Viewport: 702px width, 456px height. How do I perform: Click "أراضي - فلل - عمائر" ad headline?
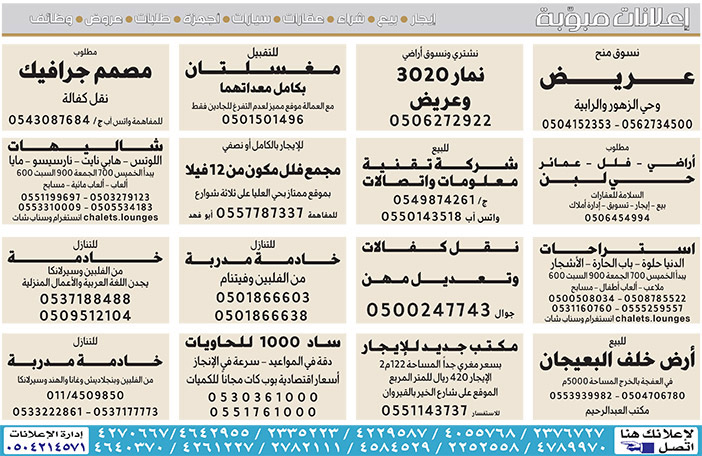[x=617, y=163]
